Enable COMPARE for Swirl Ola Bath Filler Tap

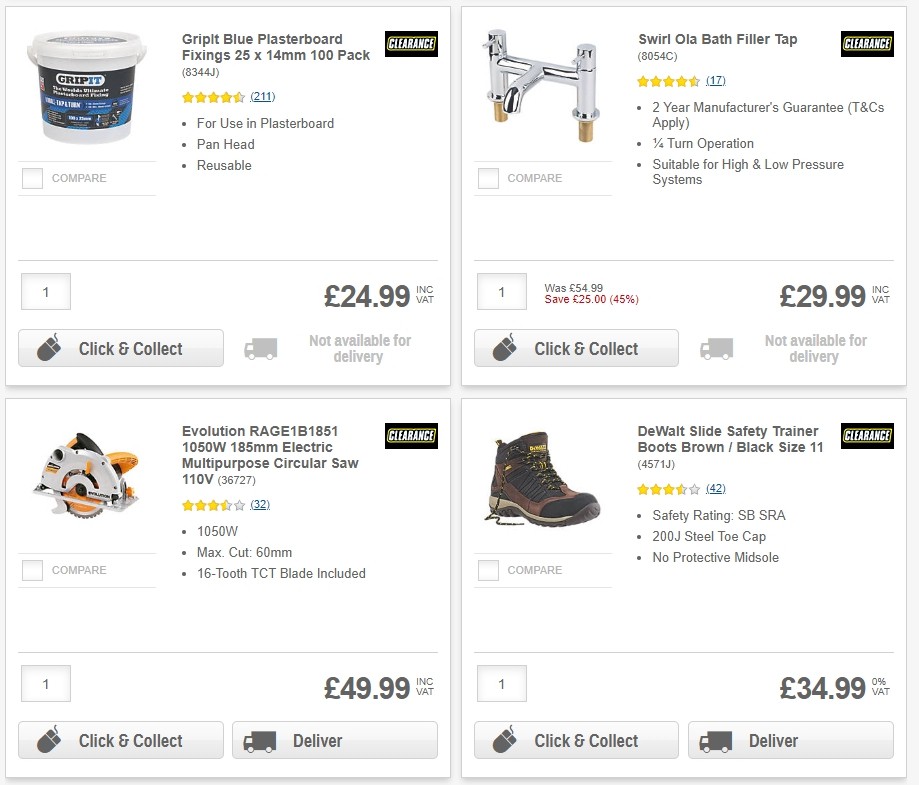pos(488,178)
